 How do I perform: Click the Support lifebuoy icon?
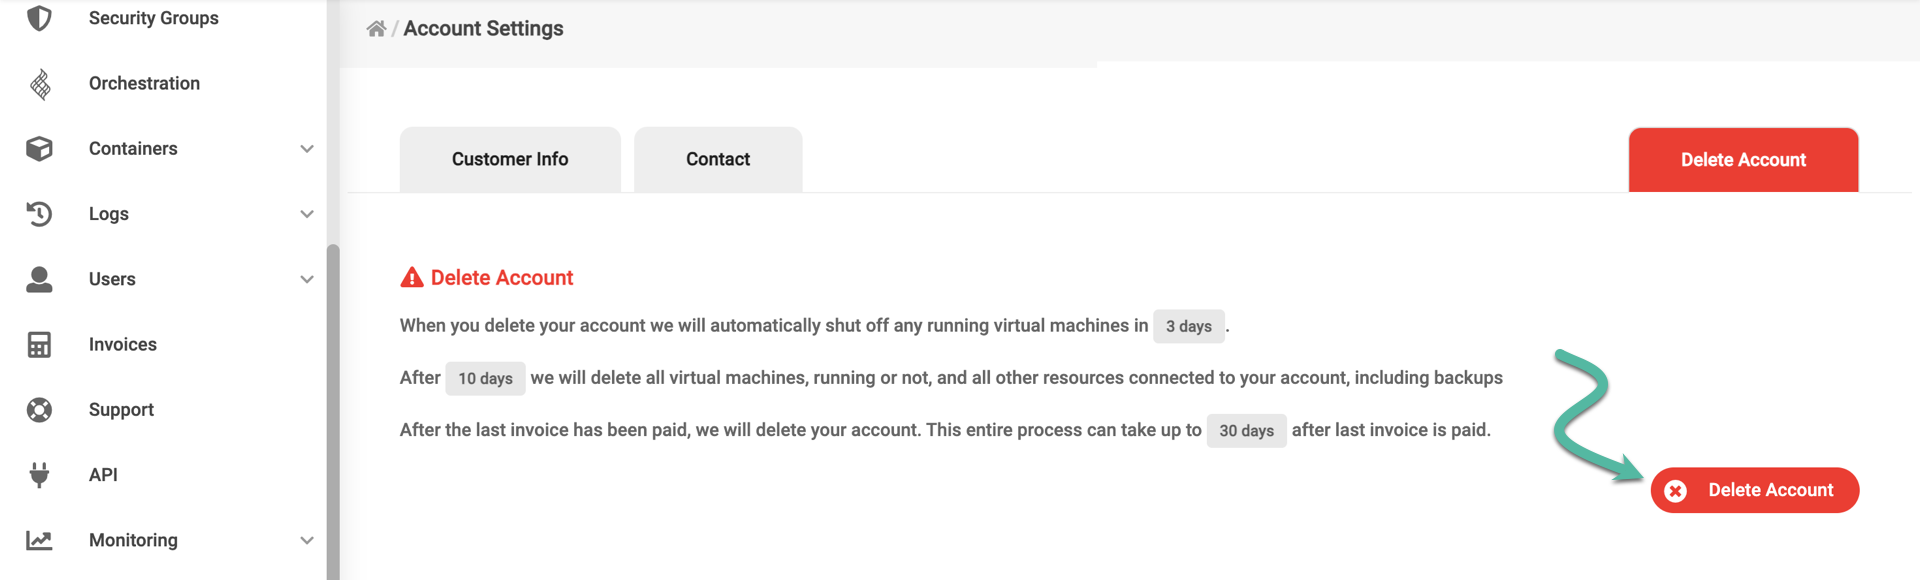(39, 410)
